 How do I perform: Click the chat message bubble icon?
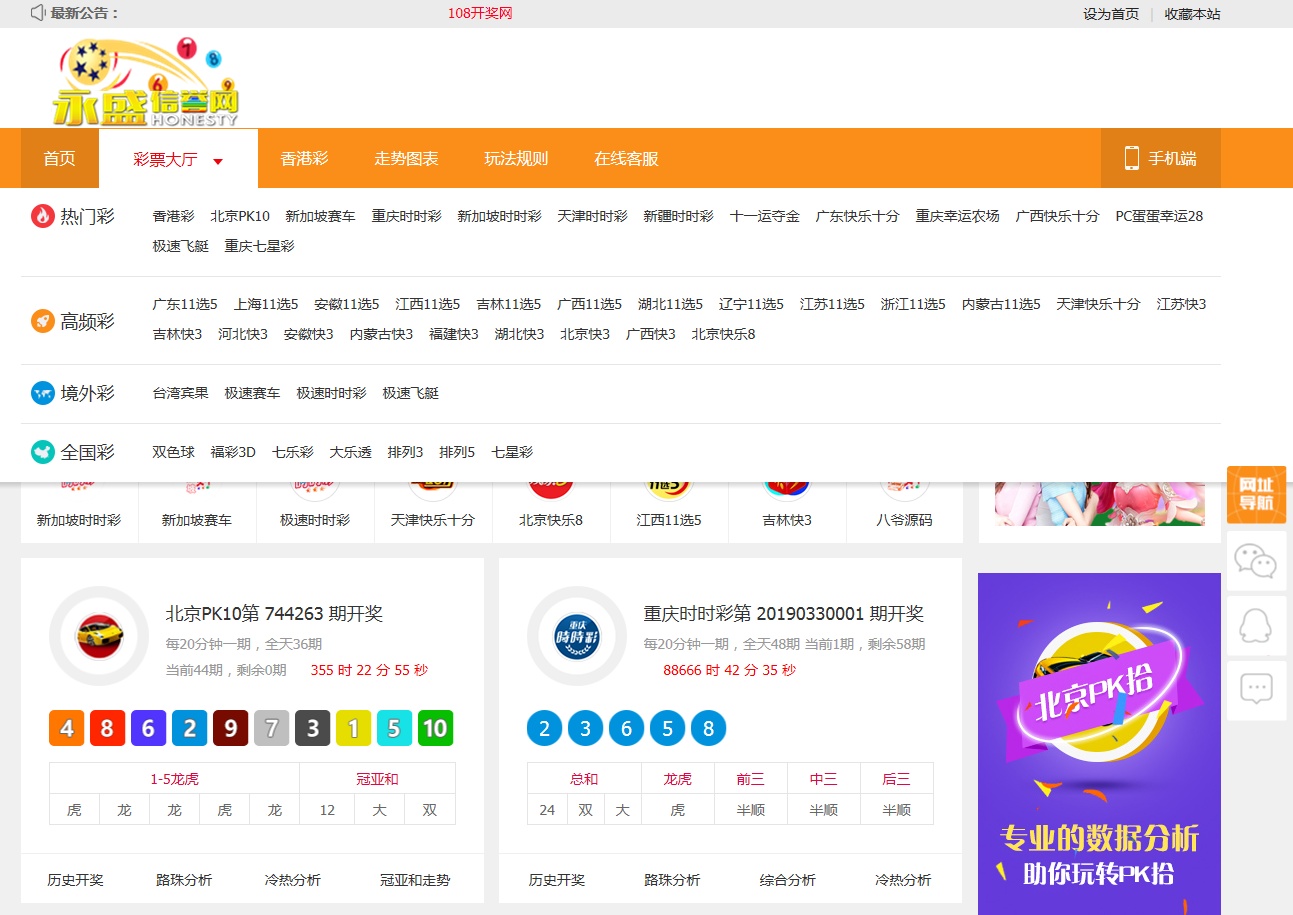point(1256,689)
